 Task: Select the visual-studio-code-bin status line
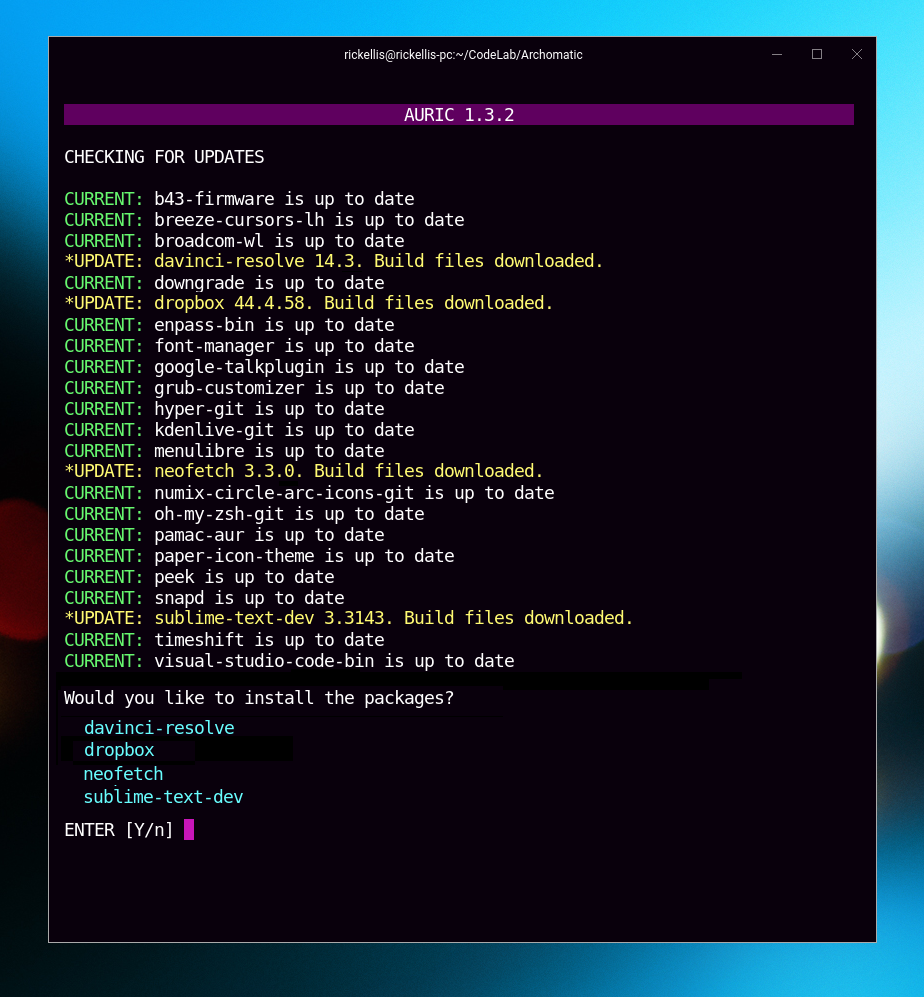pyautogui.click(x=289, y=661)
